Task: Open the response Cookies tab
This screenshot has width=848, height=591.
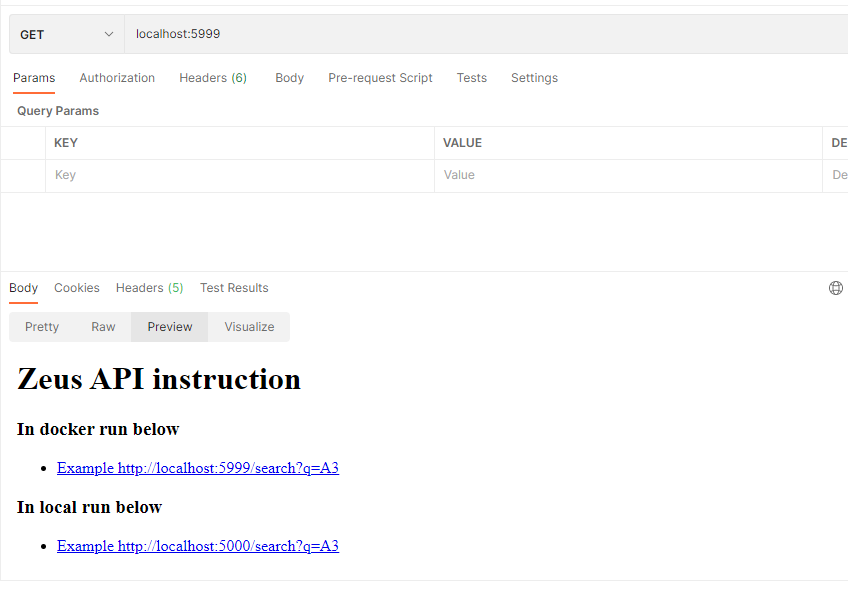Action: [77, 288]
